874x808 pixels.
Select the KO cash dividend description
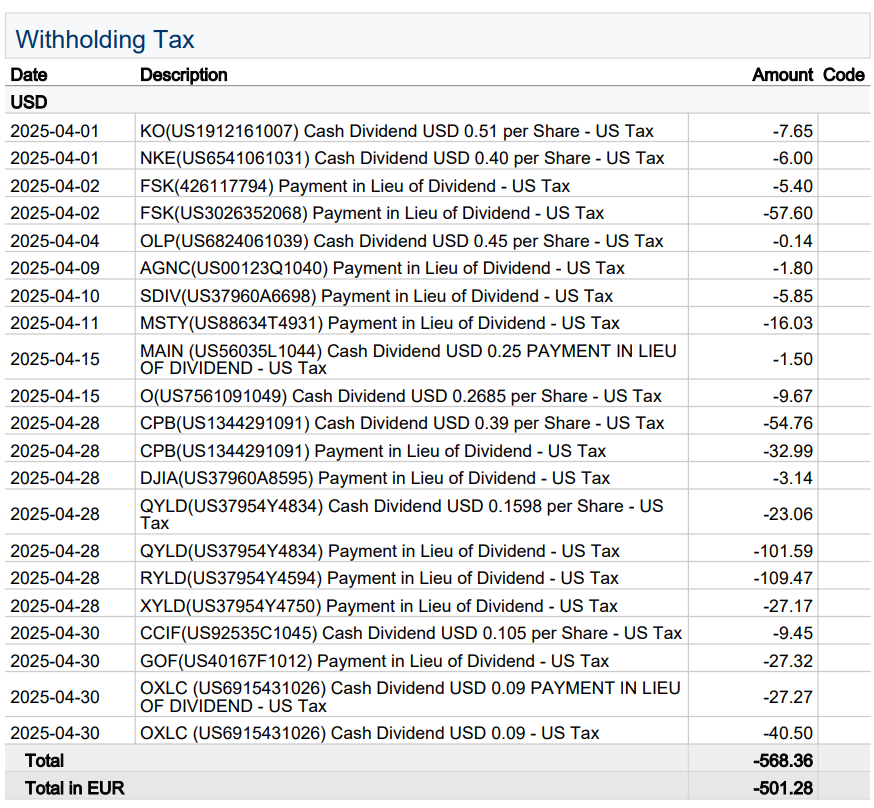tap(397, 131)
